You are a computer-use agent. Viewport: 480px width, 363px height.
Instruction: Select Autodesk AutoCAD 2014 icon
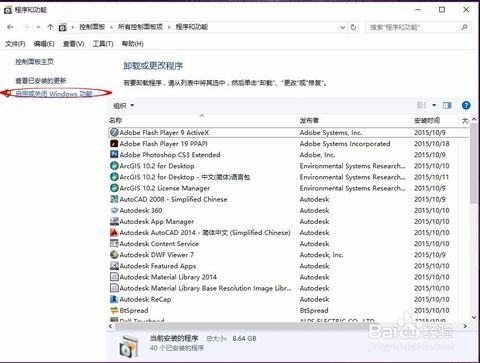point(114,233)
